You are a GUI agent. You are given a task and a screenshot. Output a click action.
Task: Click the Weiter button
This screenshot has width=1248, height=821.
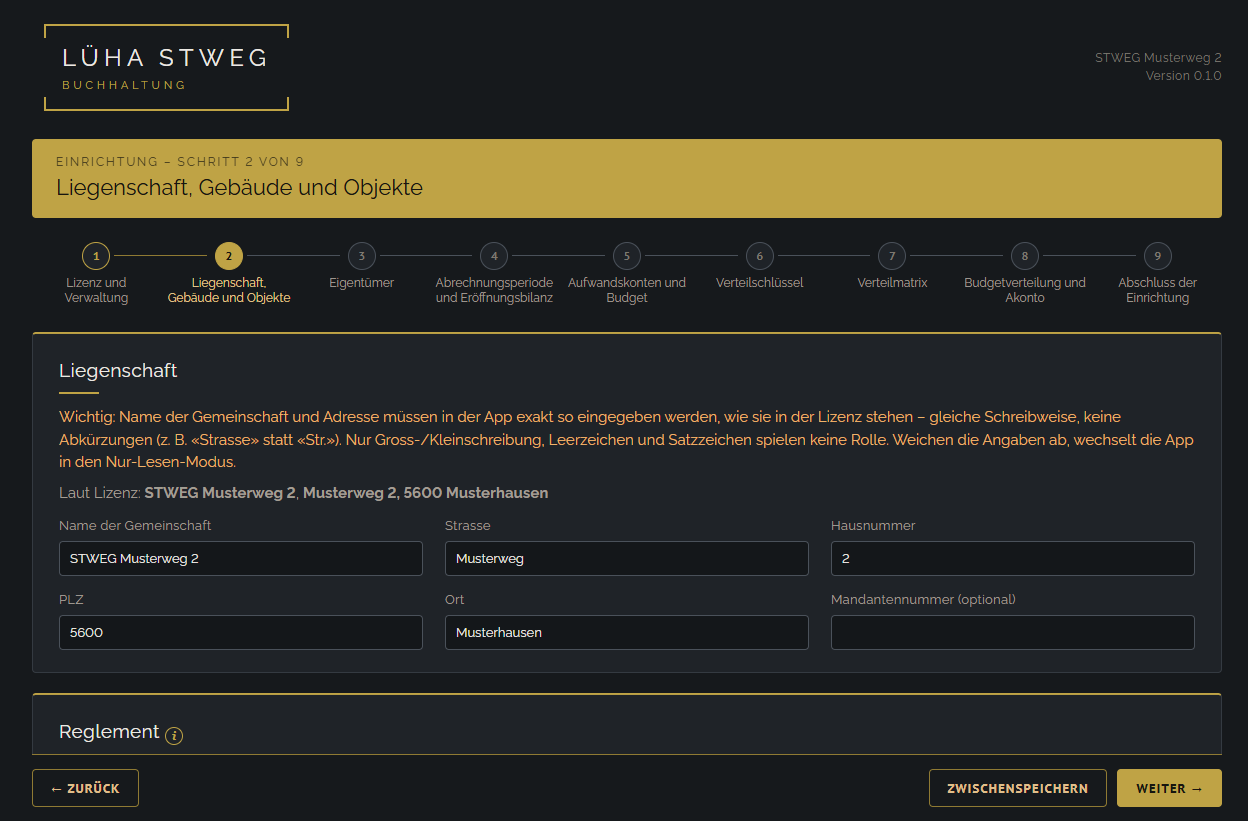click(1169, 788)
